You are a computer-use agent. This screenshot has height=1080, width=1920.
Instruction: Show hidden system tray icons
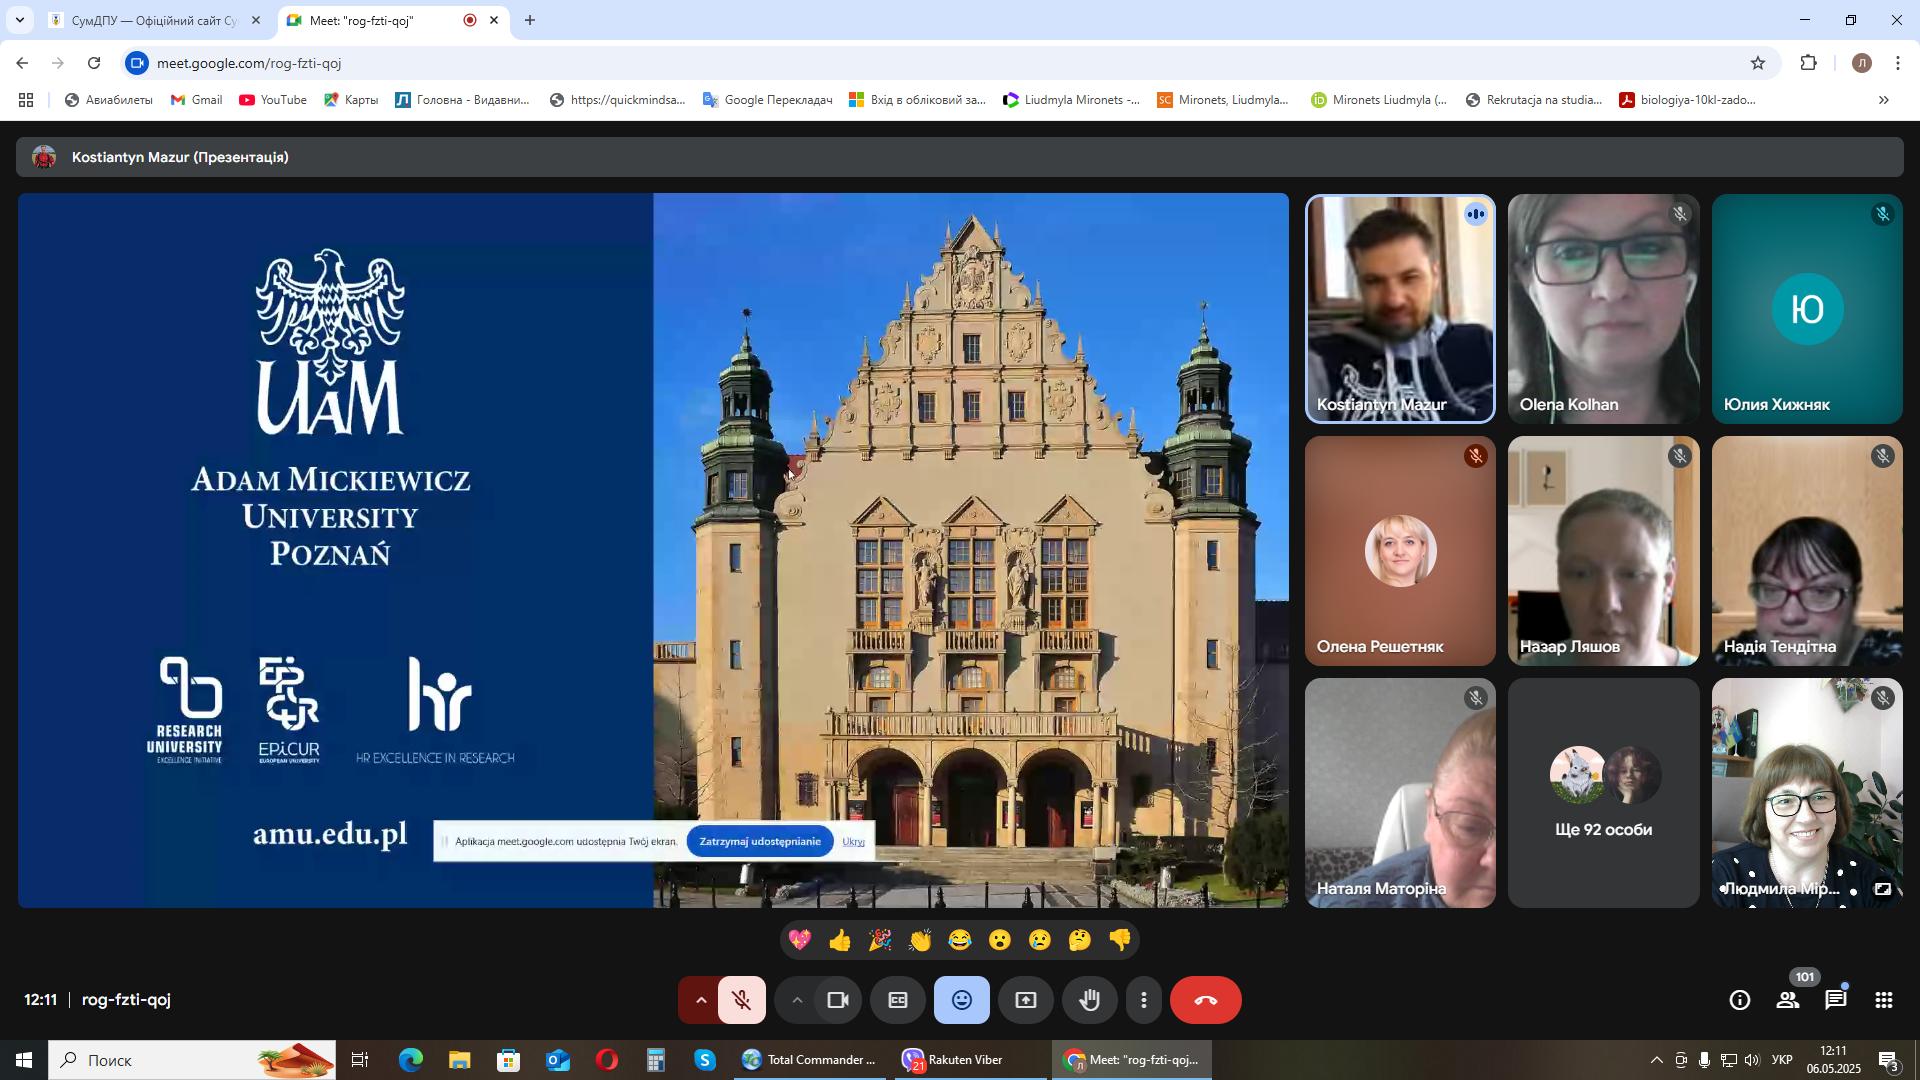tap(1656, 1060)
